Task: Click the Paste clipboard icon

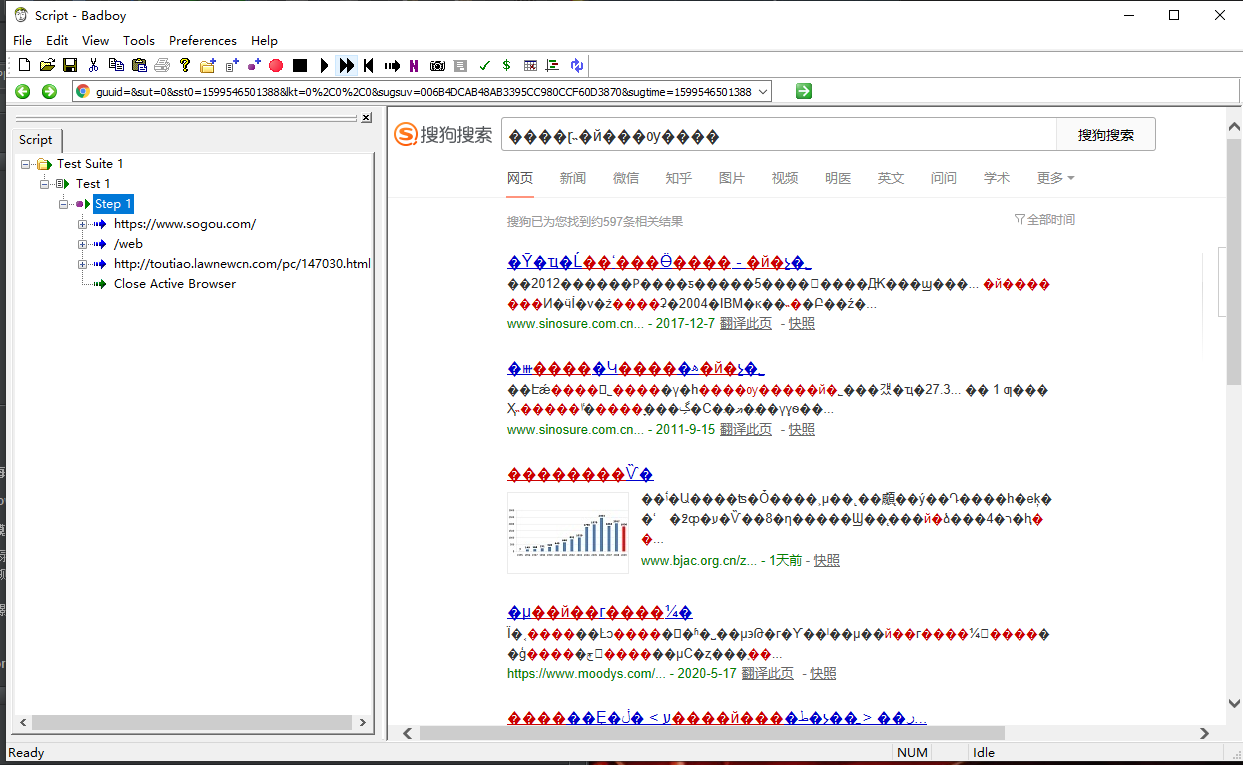Action: [139, 65]
